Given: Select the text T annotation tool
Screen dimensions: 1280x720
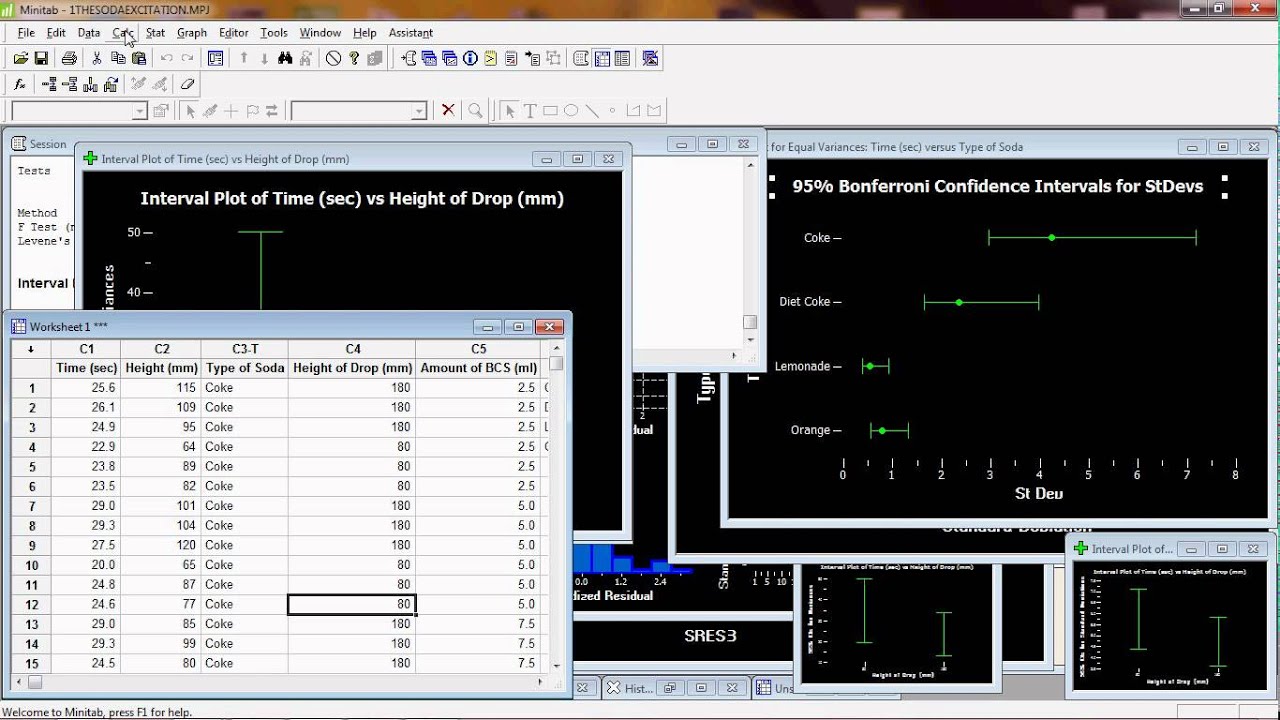Looking at the screenshot, I should 530,111.
